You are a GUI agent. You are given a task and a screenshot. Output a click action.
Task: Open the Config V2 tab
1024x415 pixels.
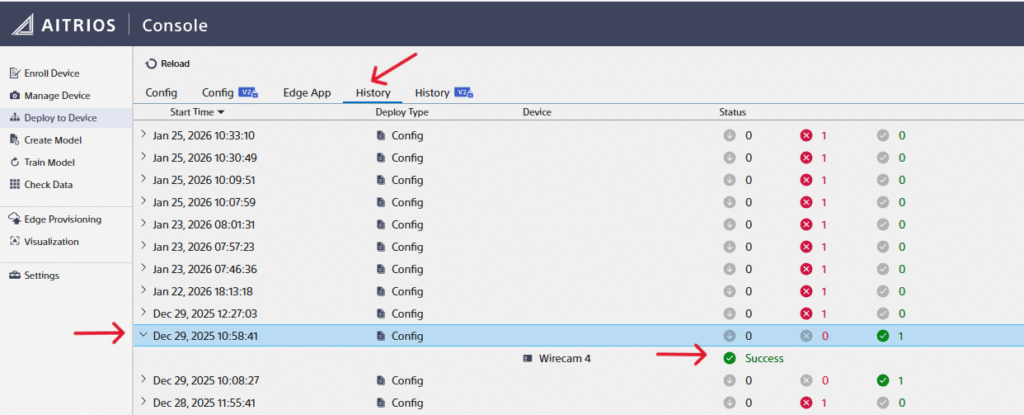coord(229,93)
